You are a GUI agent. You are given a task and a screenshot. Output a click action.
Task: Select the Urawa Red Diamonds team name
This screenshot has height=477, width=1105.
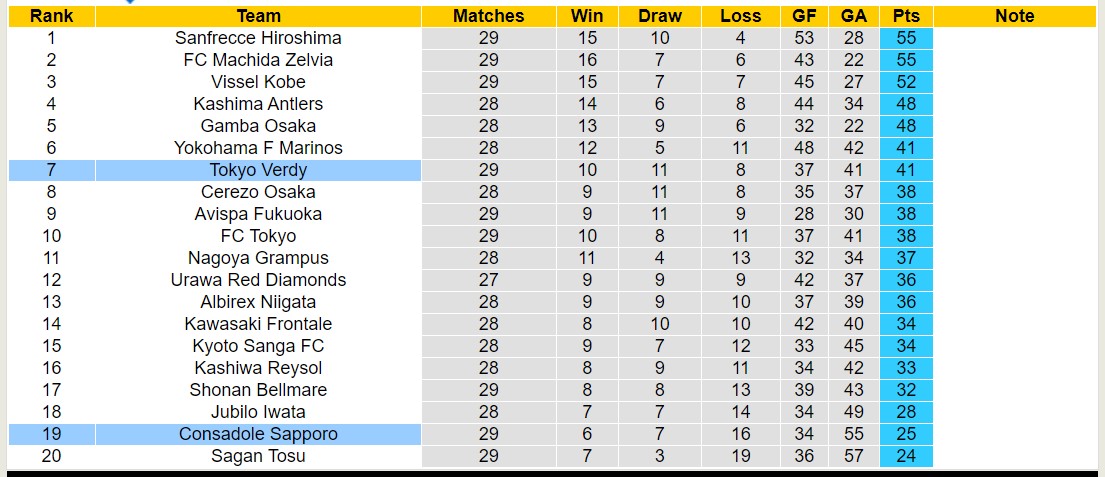(x=258, y=280)
